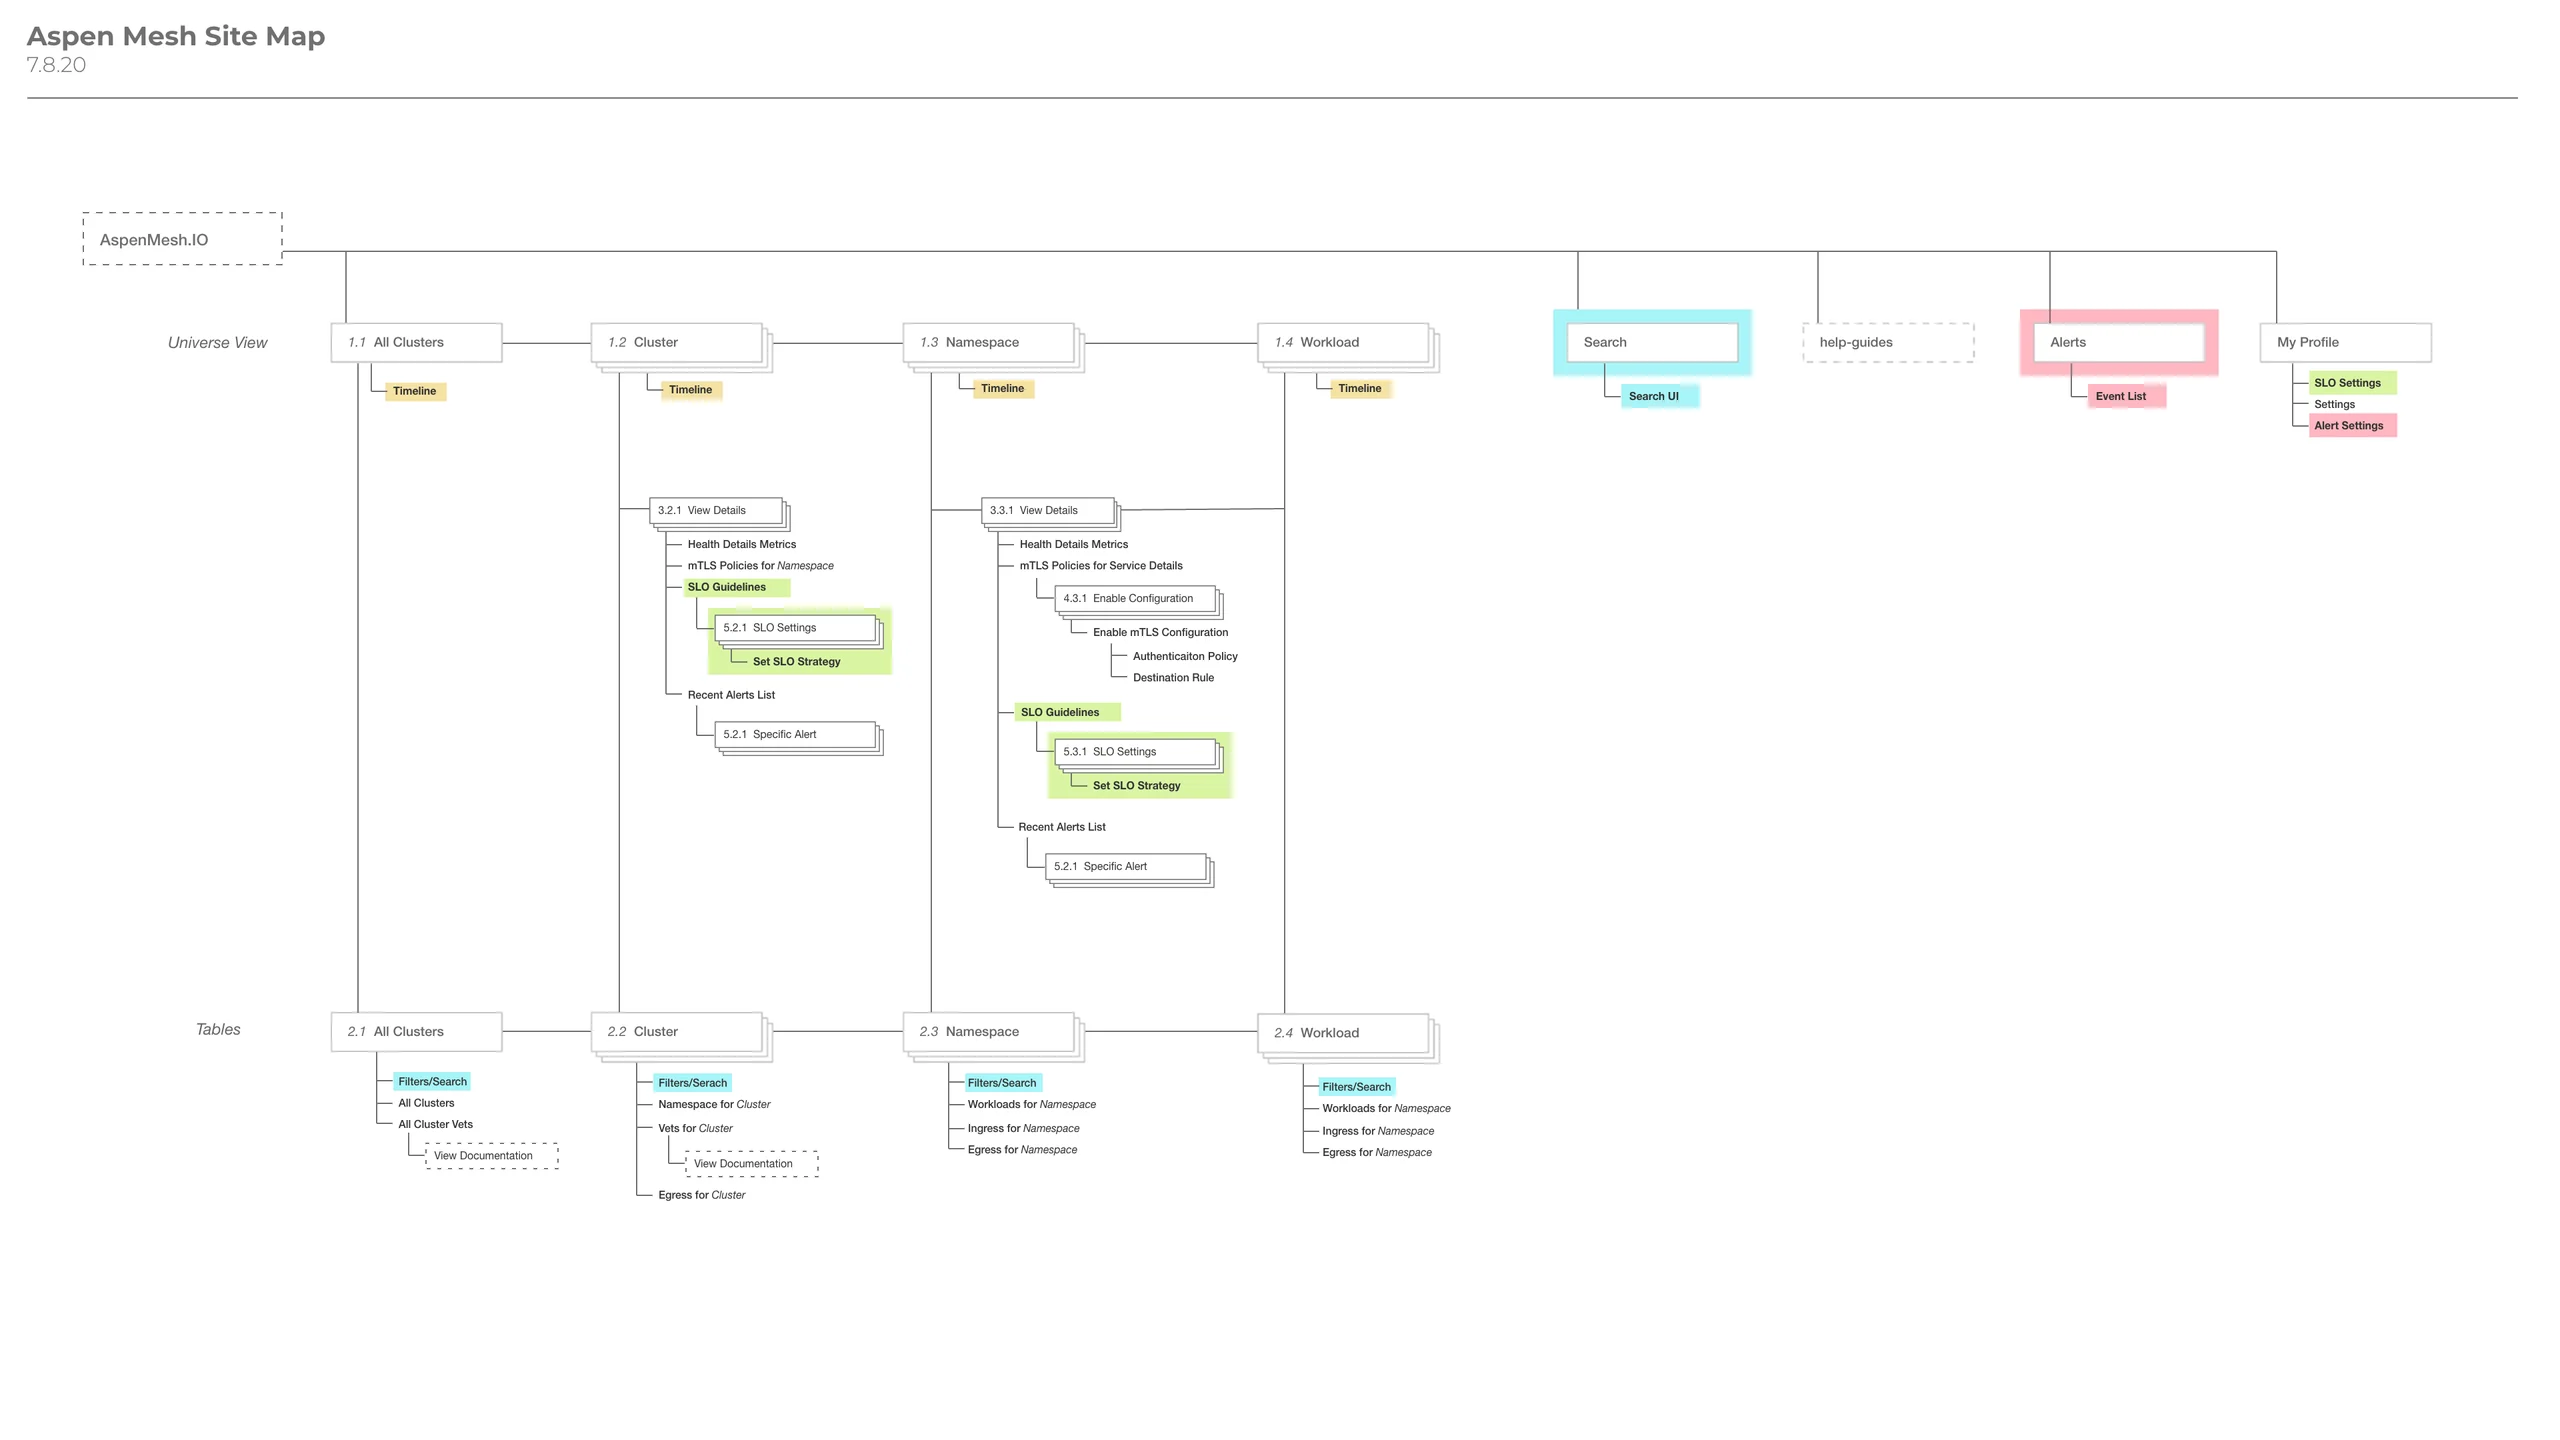Image resolution: width=2560 pixels, height=1440 pixels.
Task: Select the 5.2.1 SLO Settings box
Action: click(x=796, y=628)
